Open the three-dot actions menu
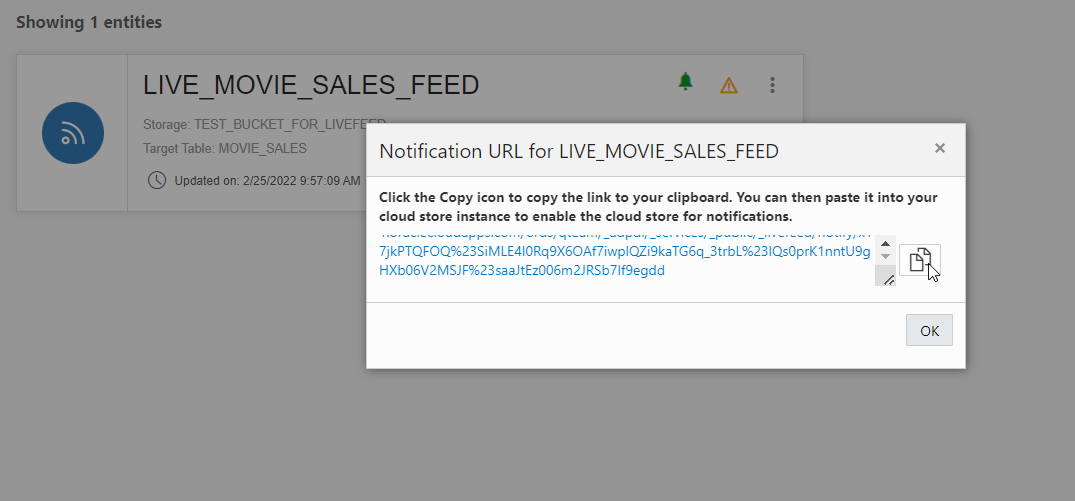Screen dimensions: 1075x501 pos(772,85)
